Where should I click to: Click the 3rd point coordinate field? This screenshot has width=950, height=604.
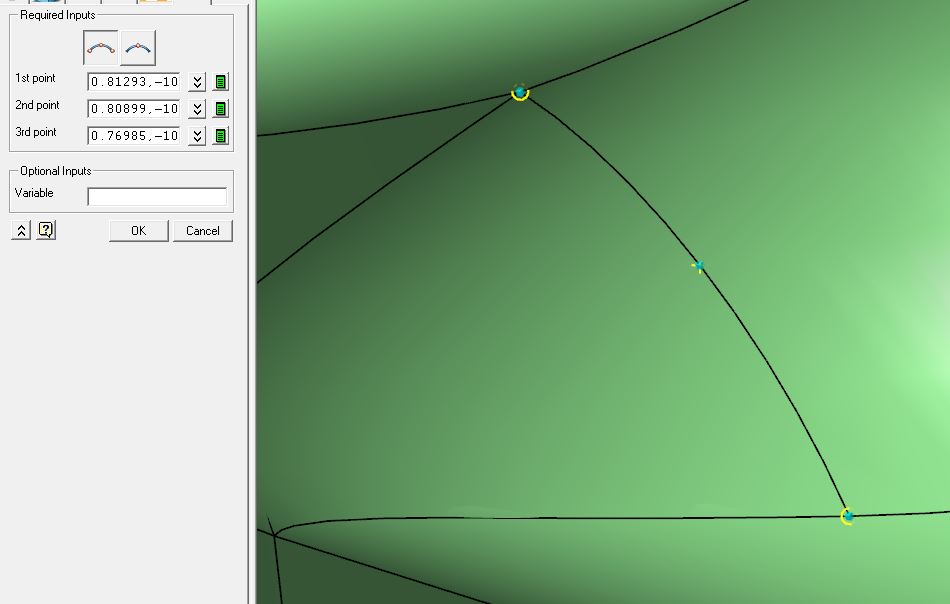pos(134,136)
